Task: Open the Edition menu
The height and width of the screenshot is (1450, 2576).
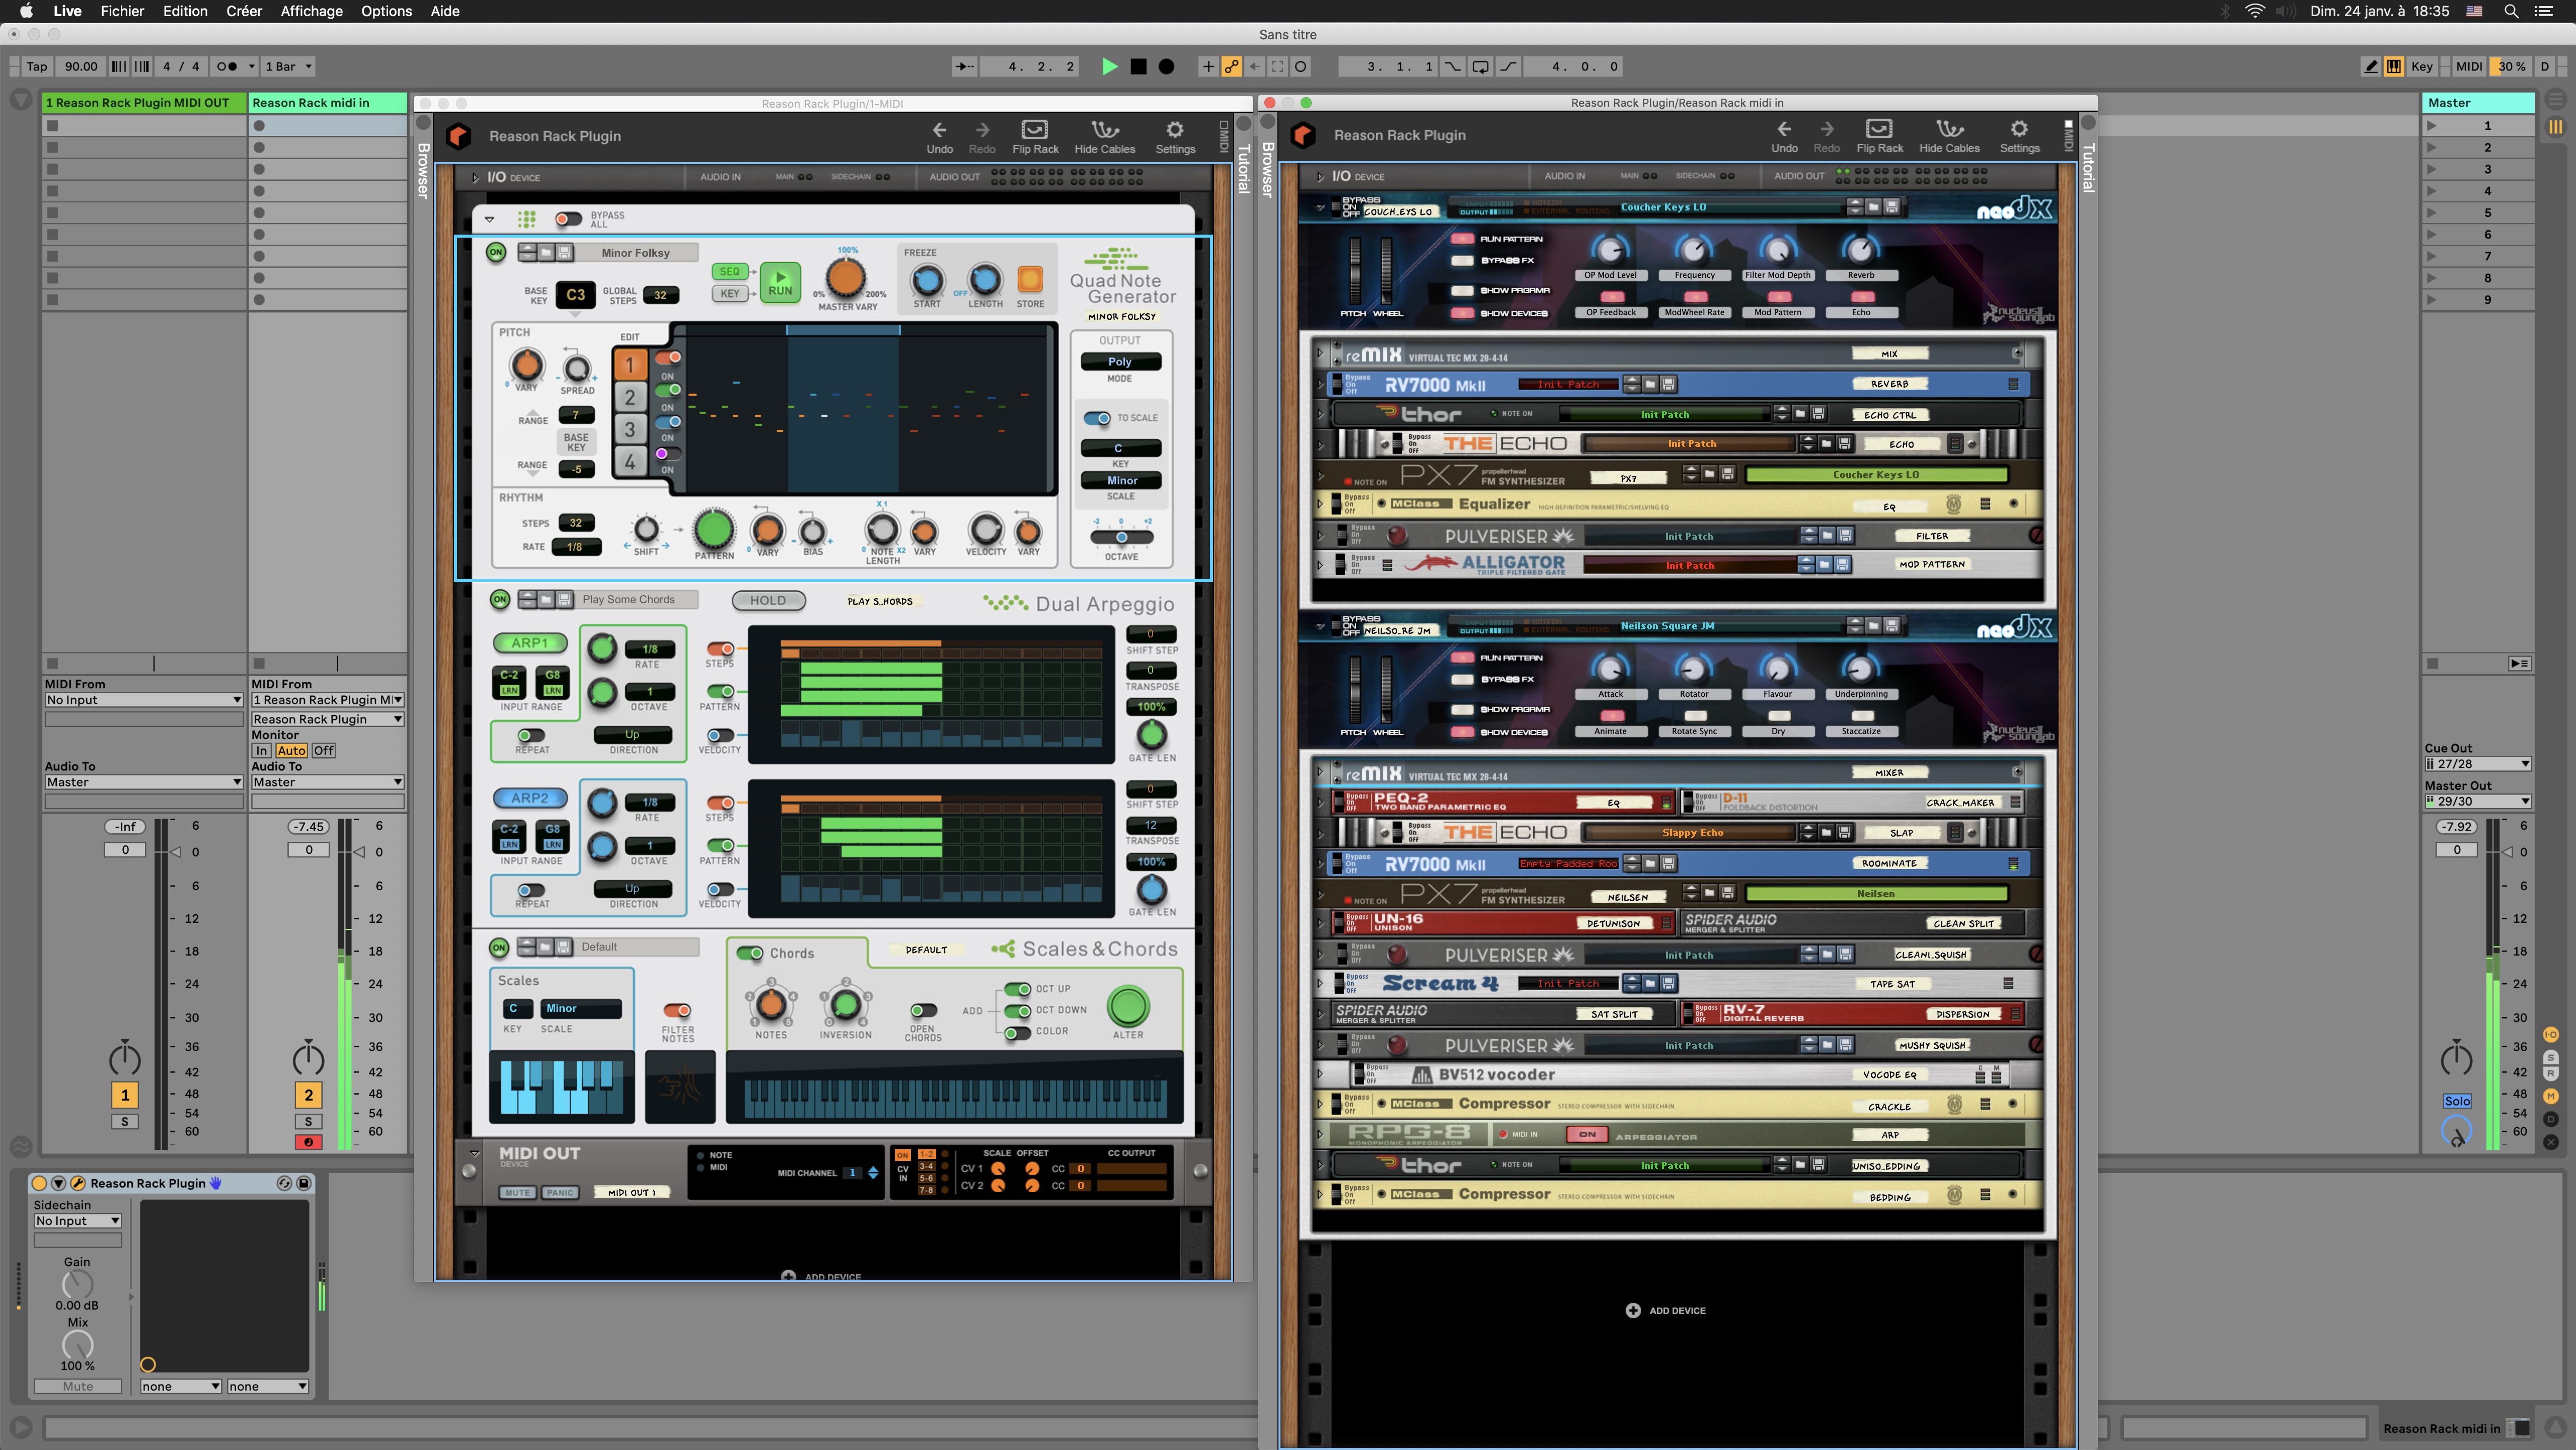Action: coord(185,11)
